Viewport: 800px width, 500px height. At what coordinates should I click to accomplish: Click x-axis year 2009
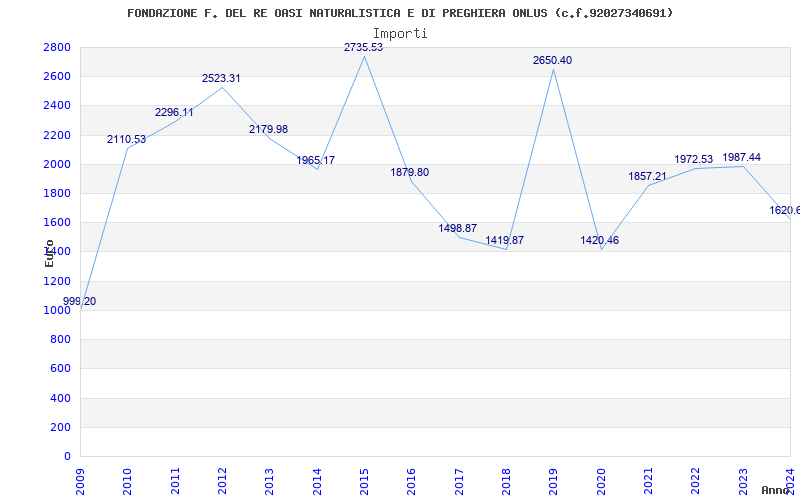tap(80, 481)
